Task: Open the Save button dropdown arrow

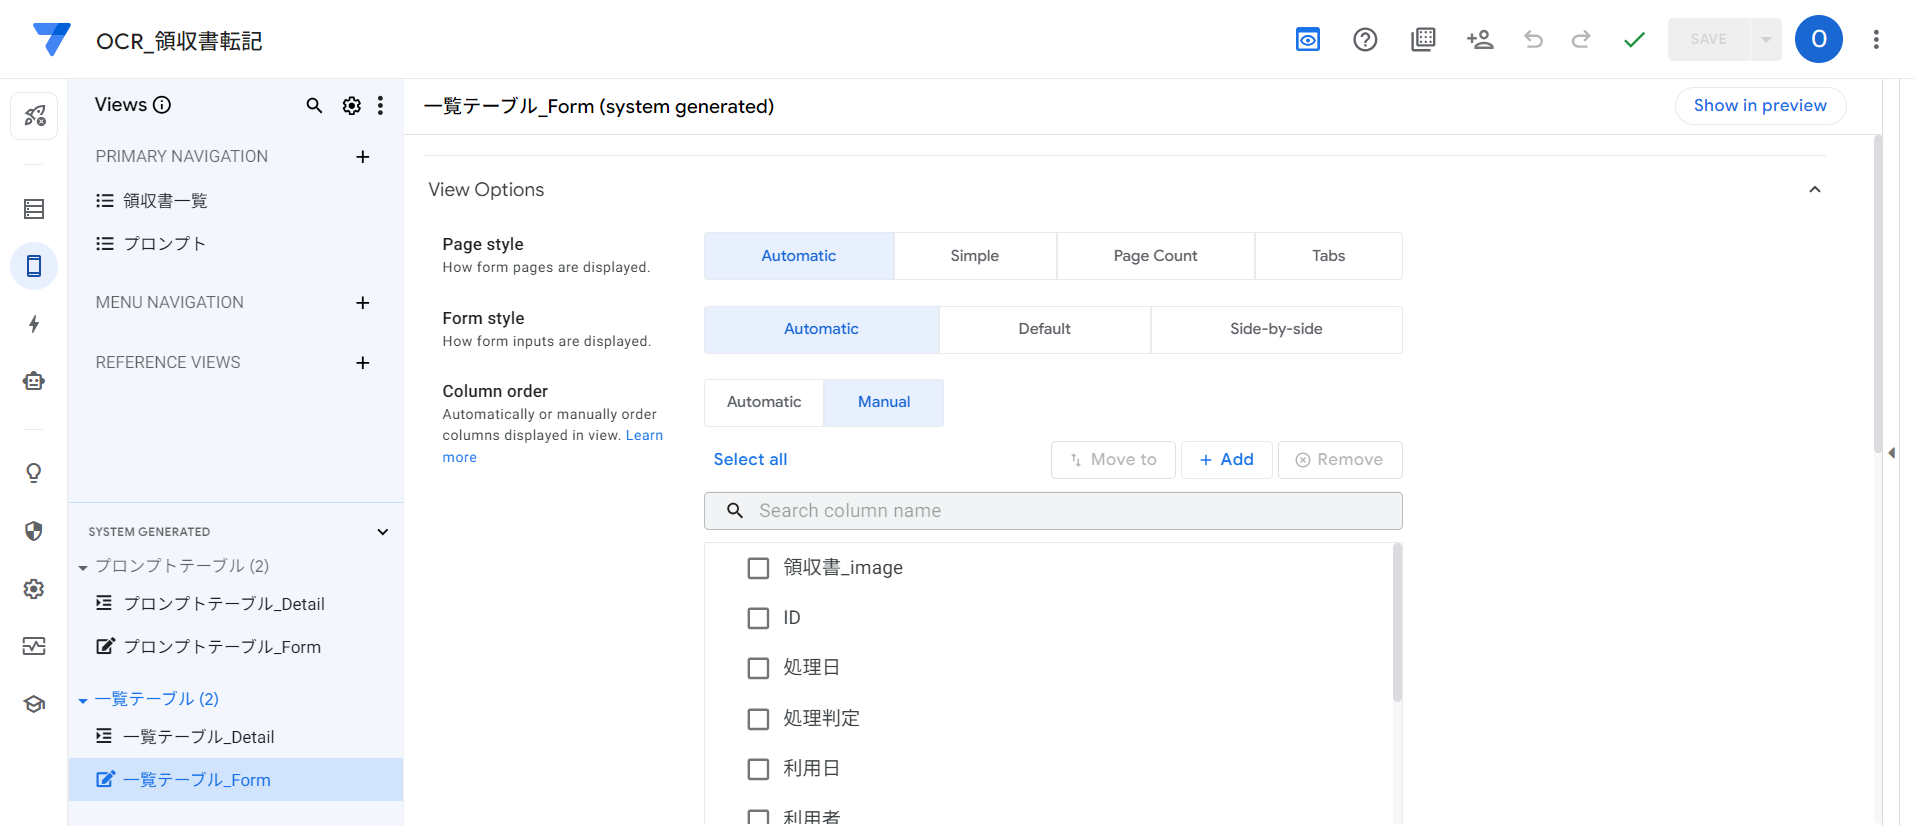Action: tap(1766, 40)
